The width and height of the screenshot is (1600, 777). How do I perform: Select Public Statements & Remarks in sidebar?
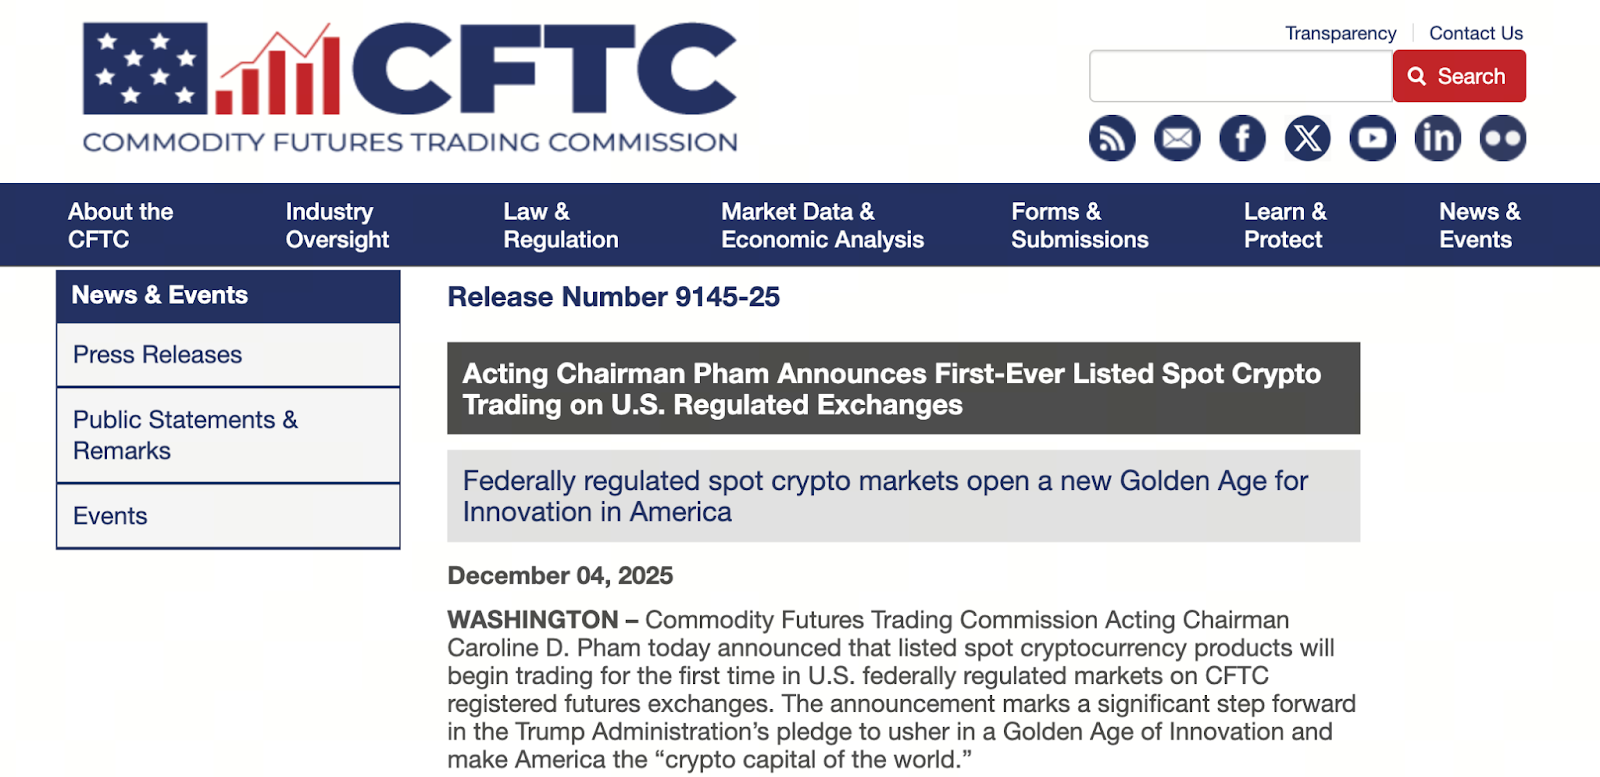(185, 435)
